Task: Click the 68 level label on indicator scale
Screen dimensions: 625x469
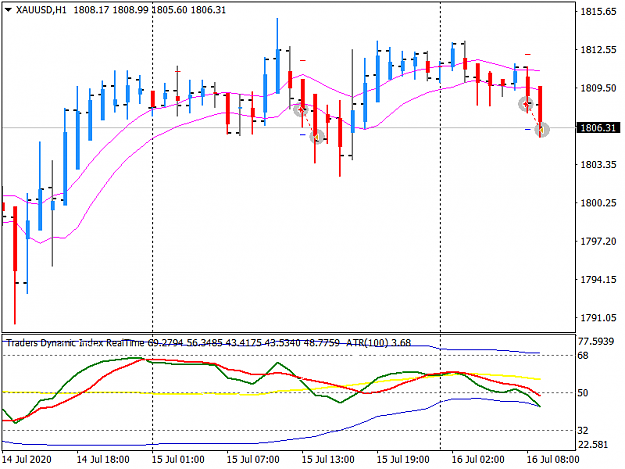Action: [583, 355]
